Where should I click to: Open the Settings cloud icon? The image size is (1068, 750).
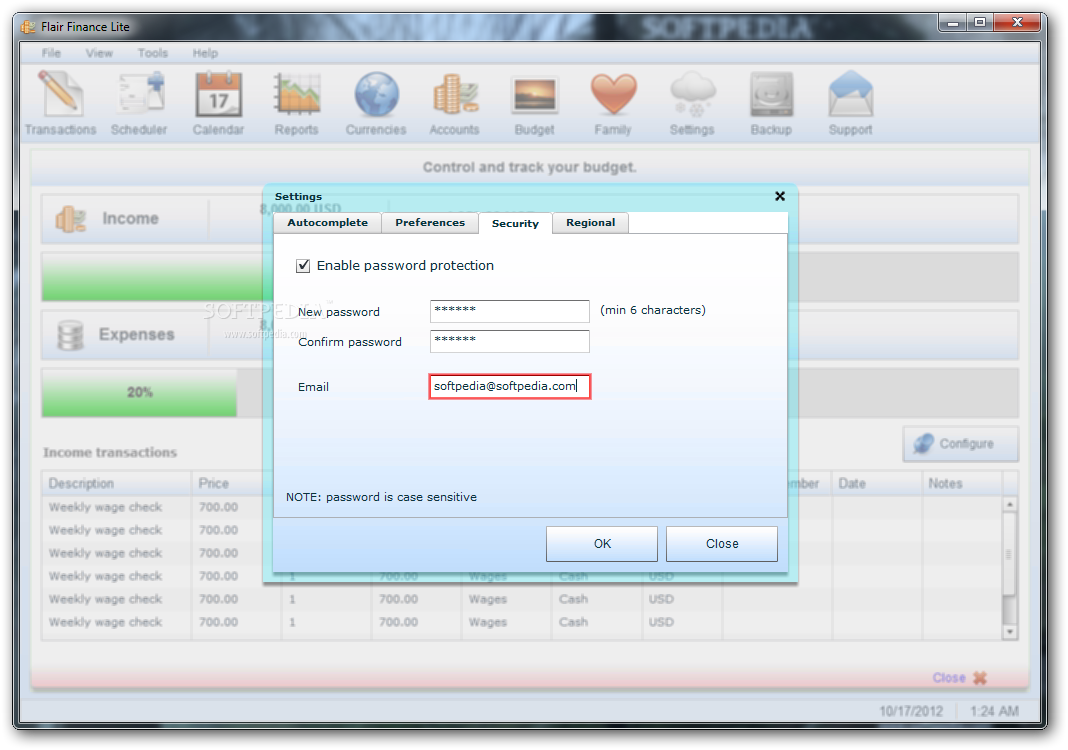[x=692, y=104]
